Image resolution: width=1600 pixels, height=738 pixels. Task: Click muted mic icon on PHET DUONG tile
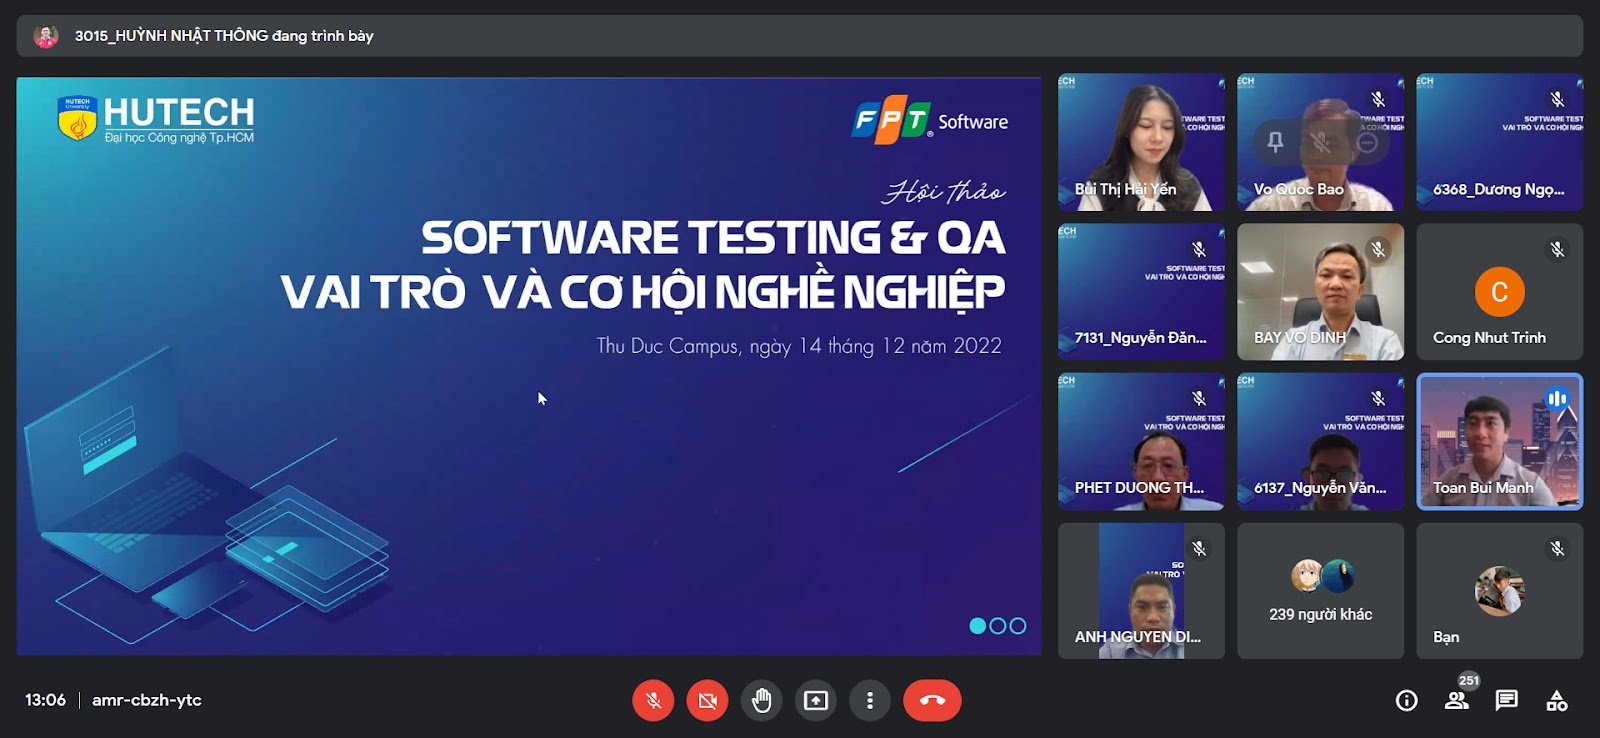pyautogui.click(x=1199, y=399)
